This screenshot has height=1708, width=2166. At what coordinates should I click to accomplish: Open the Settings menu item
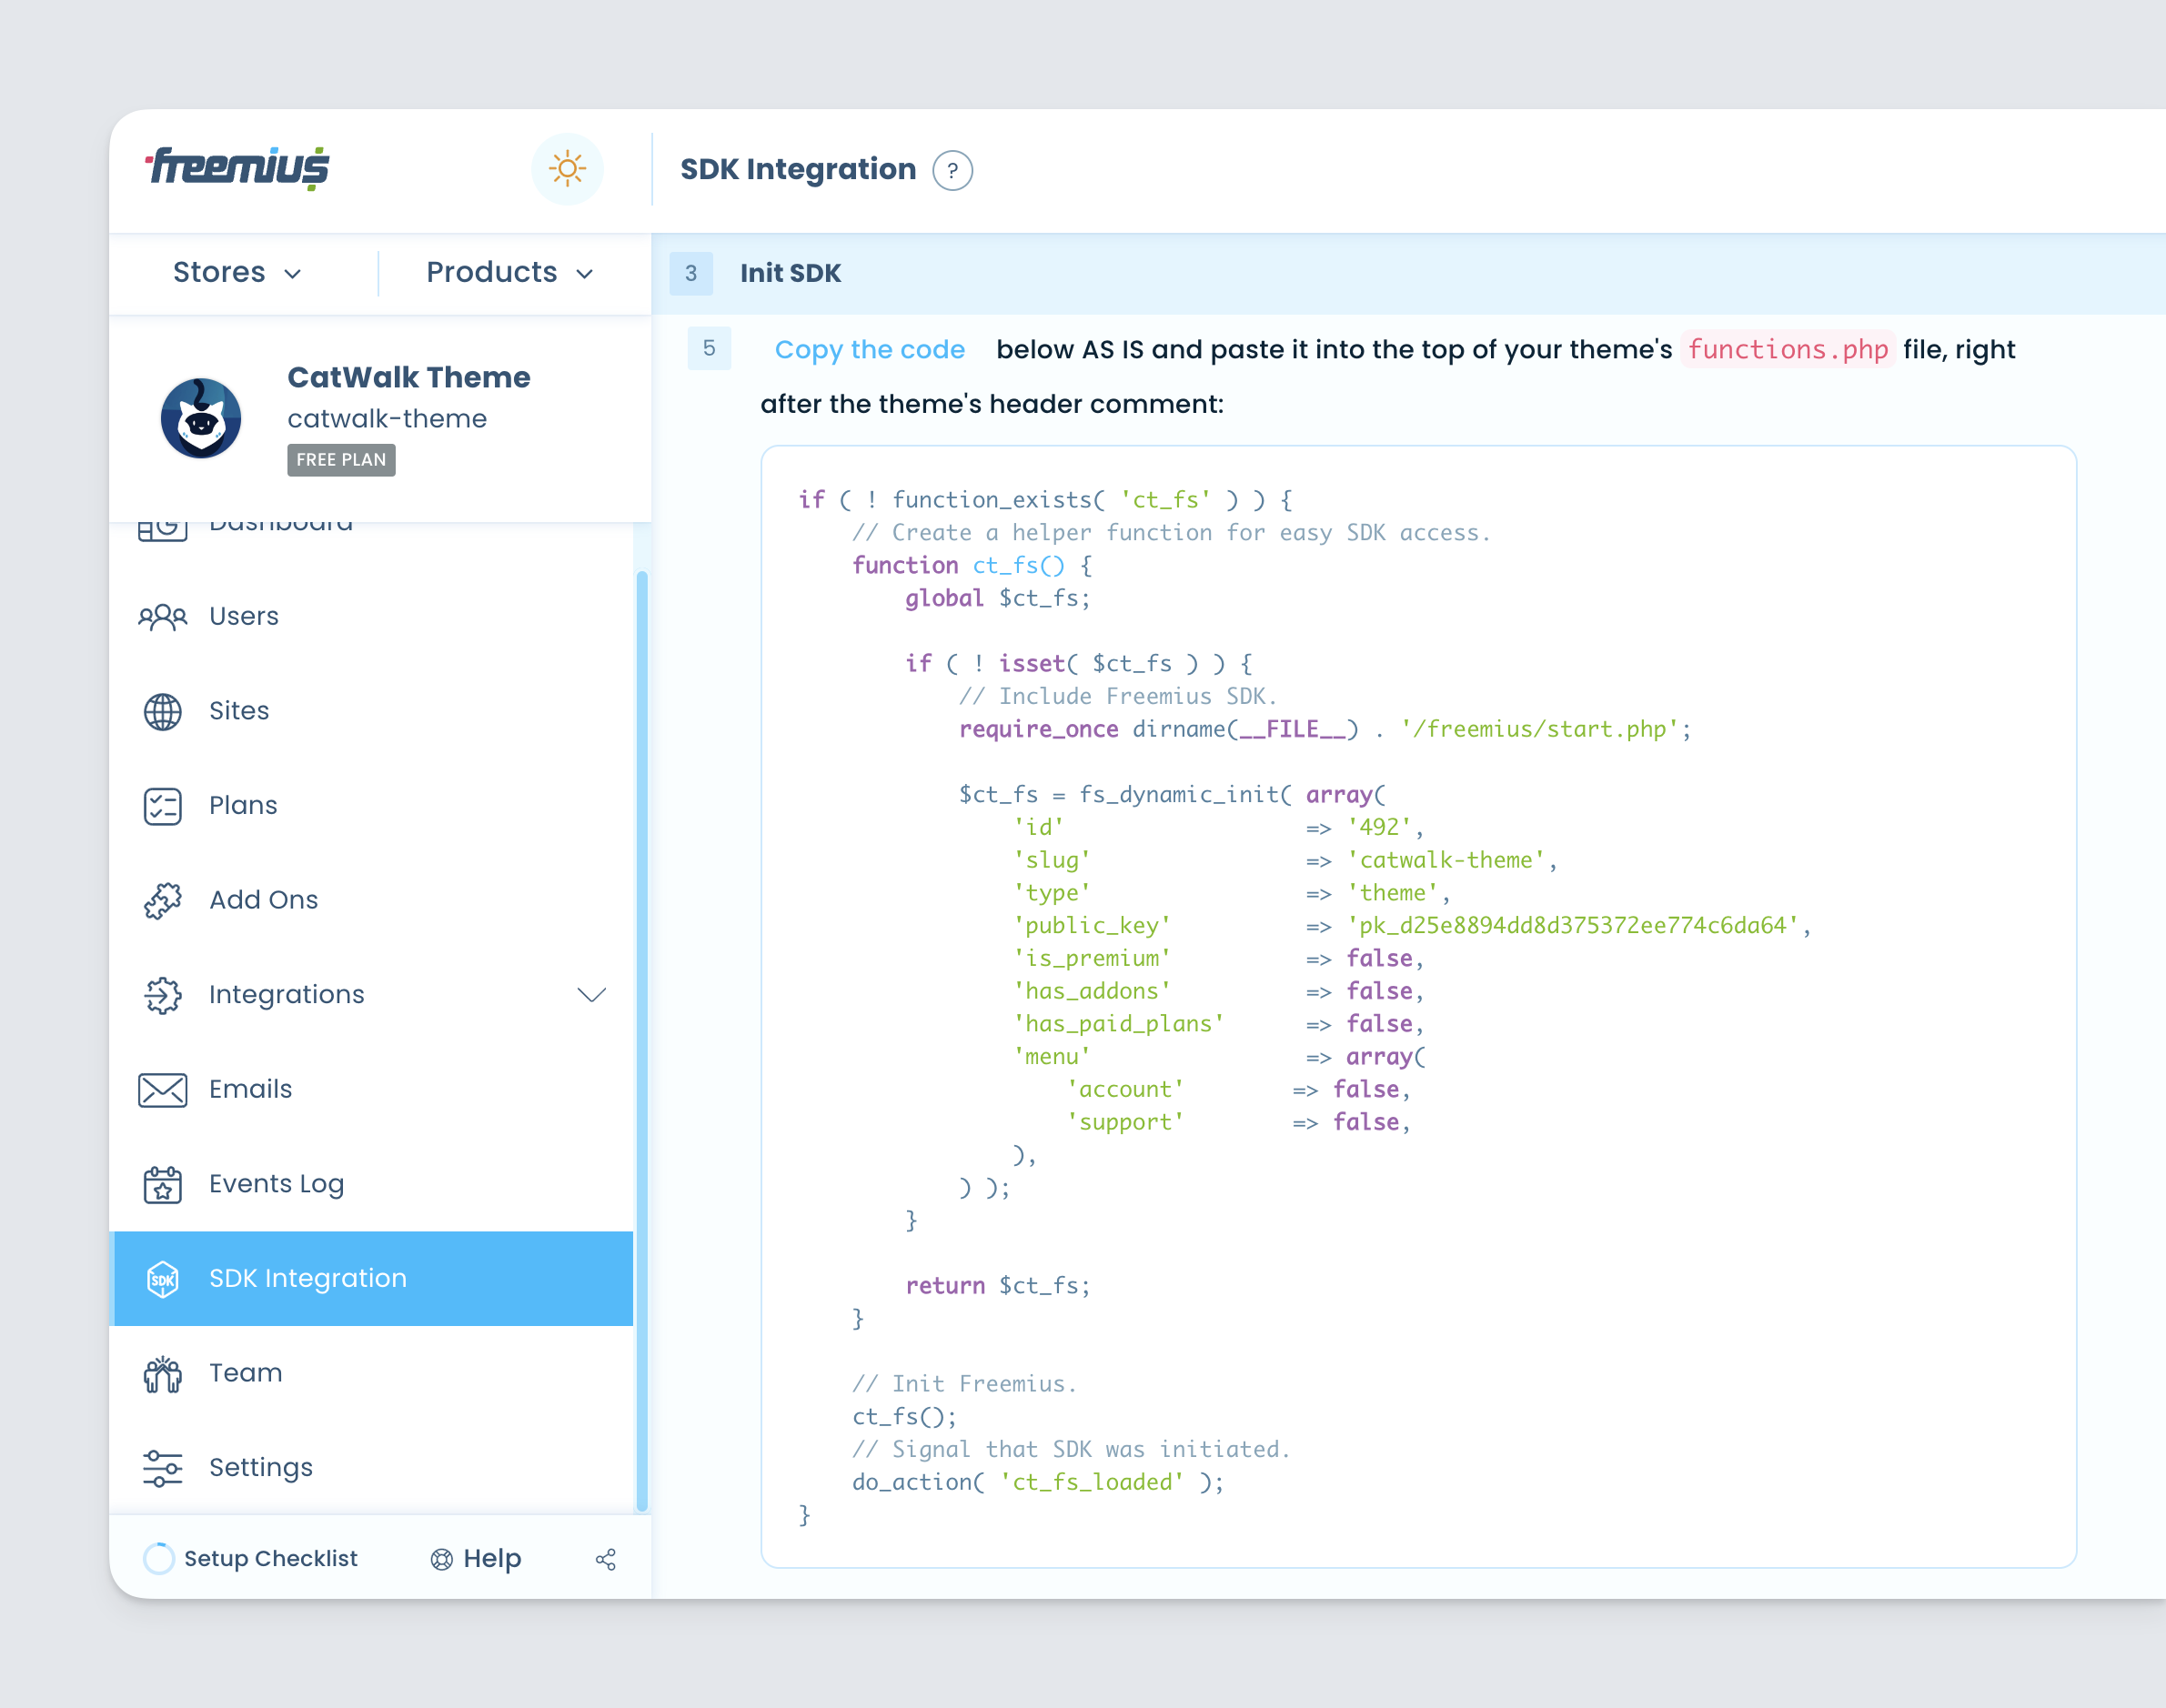click(371, 1467)
